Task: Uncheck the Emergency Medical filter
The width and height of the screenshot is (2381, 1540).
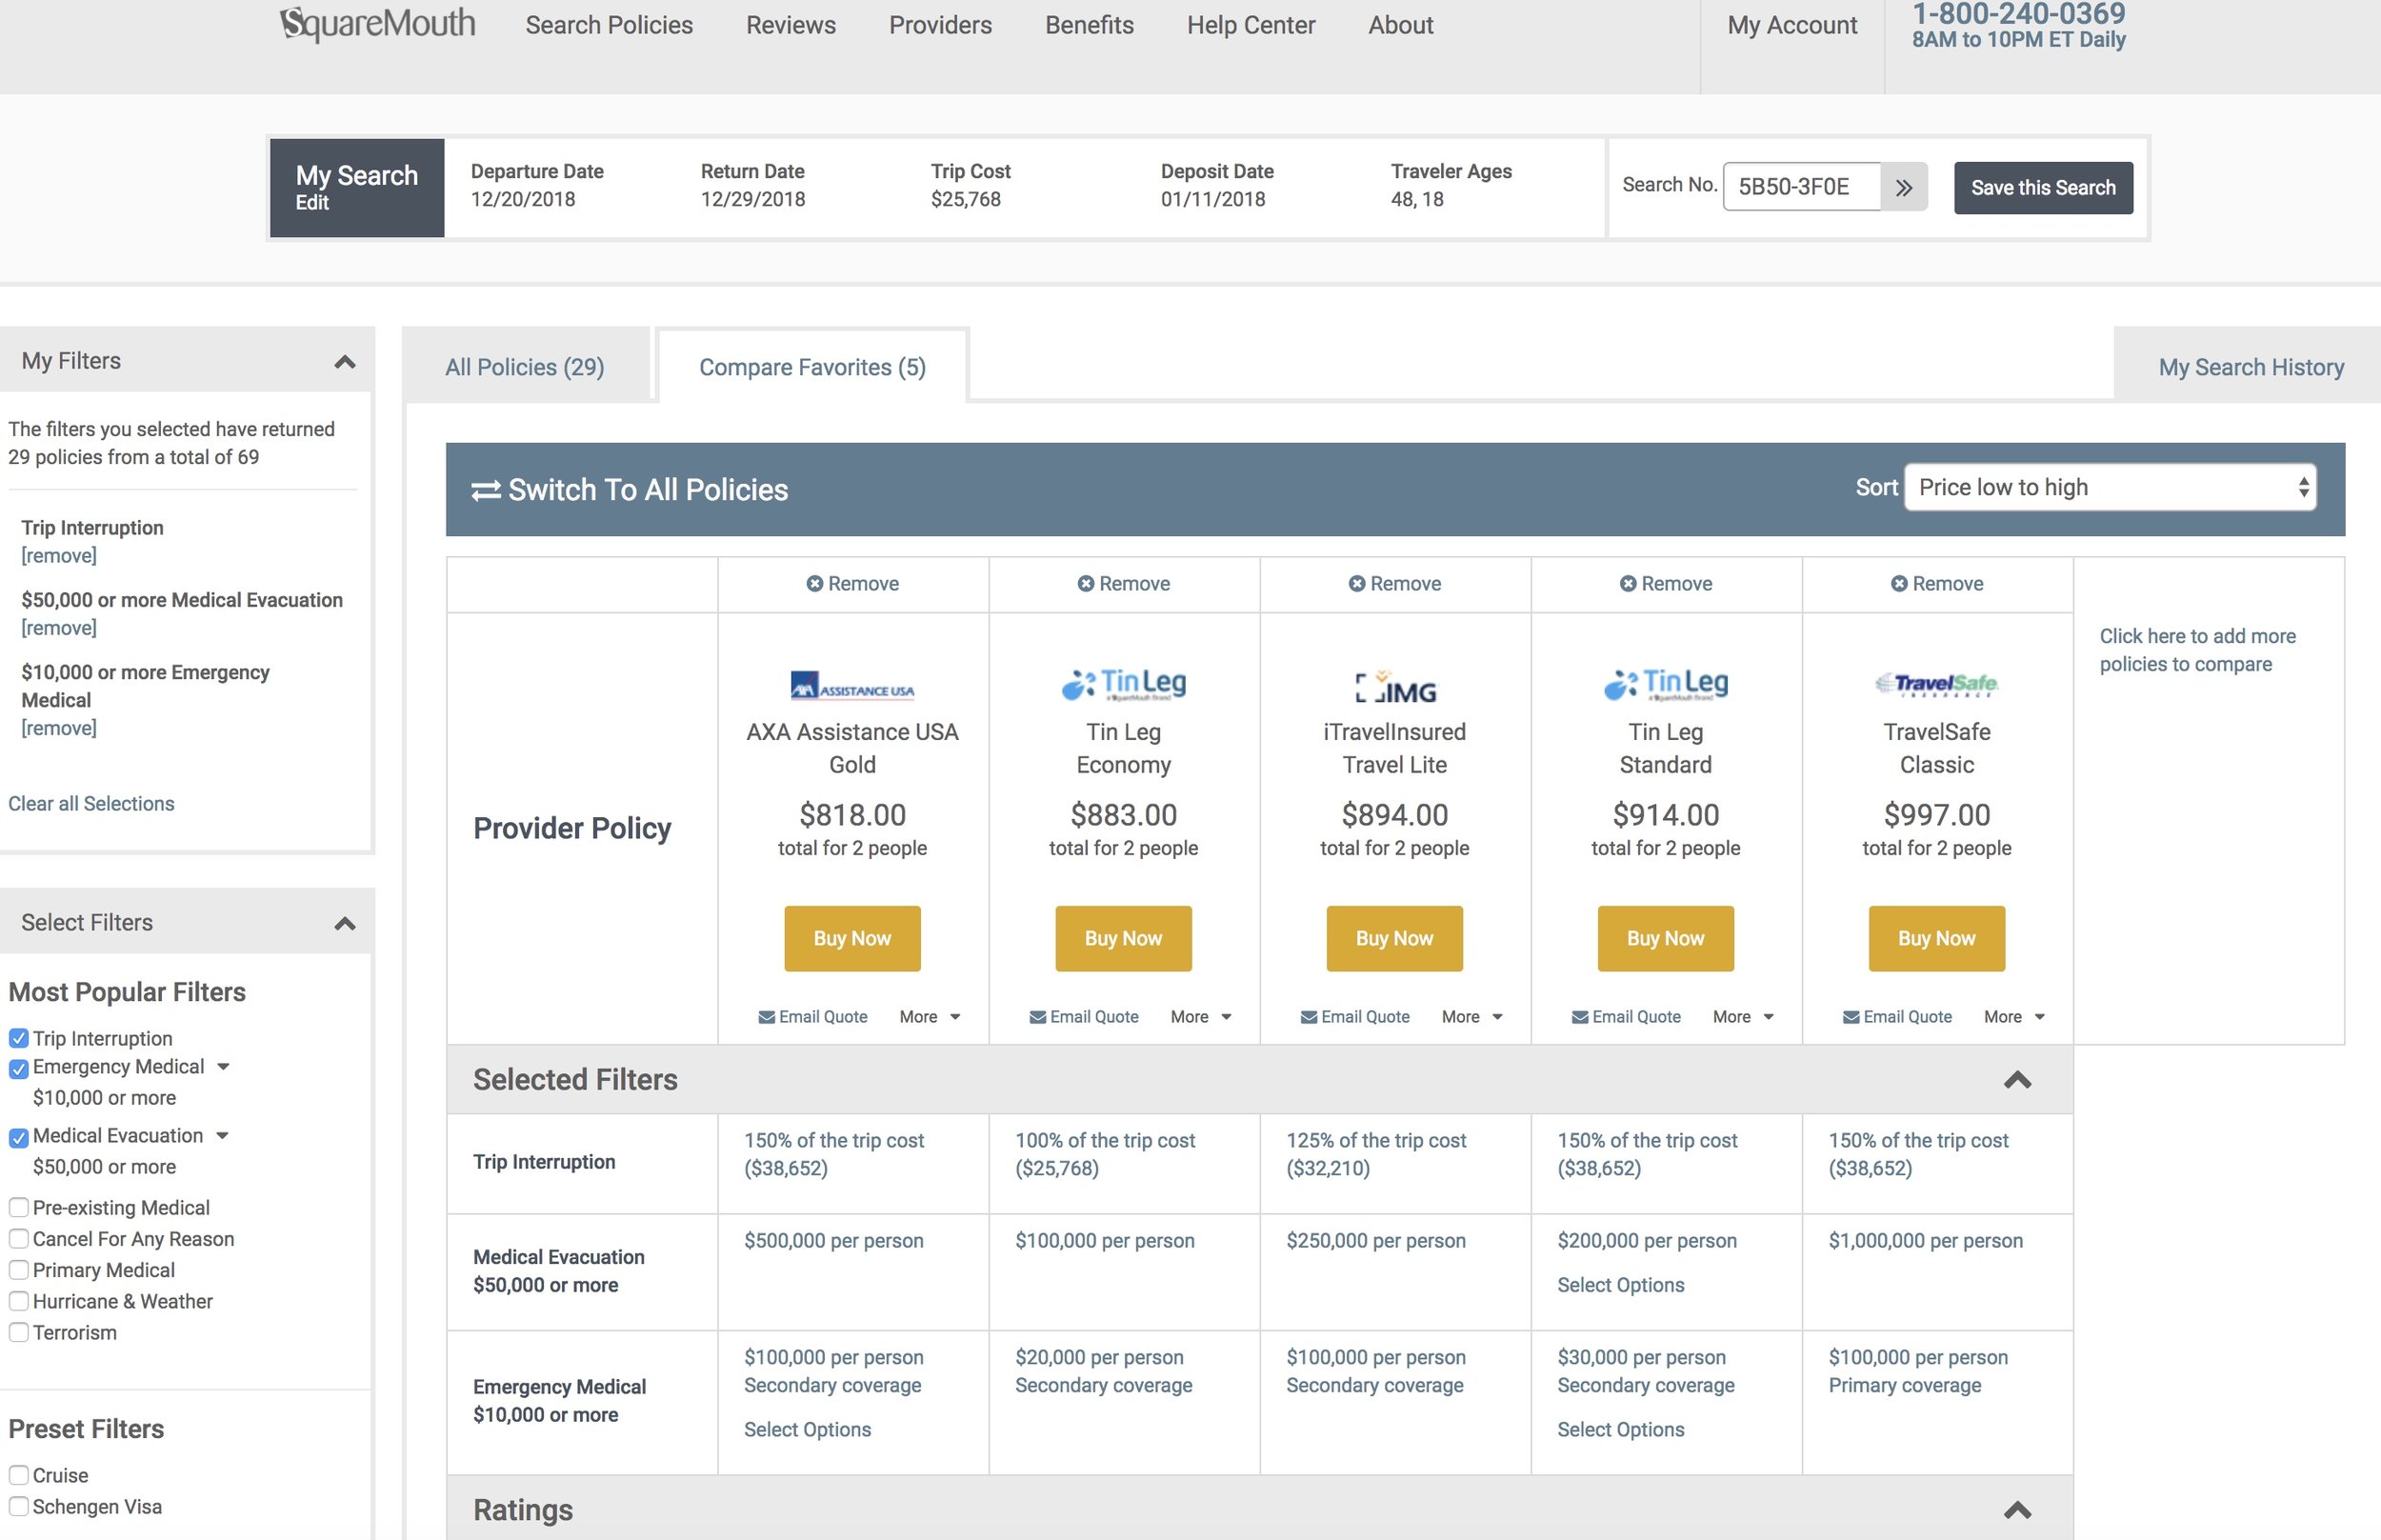Action: point(18,1069)
